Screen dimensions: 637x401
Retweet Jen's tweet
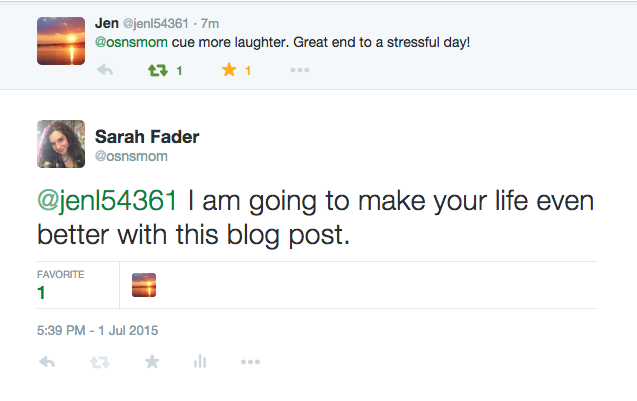(x=158, y=71)
